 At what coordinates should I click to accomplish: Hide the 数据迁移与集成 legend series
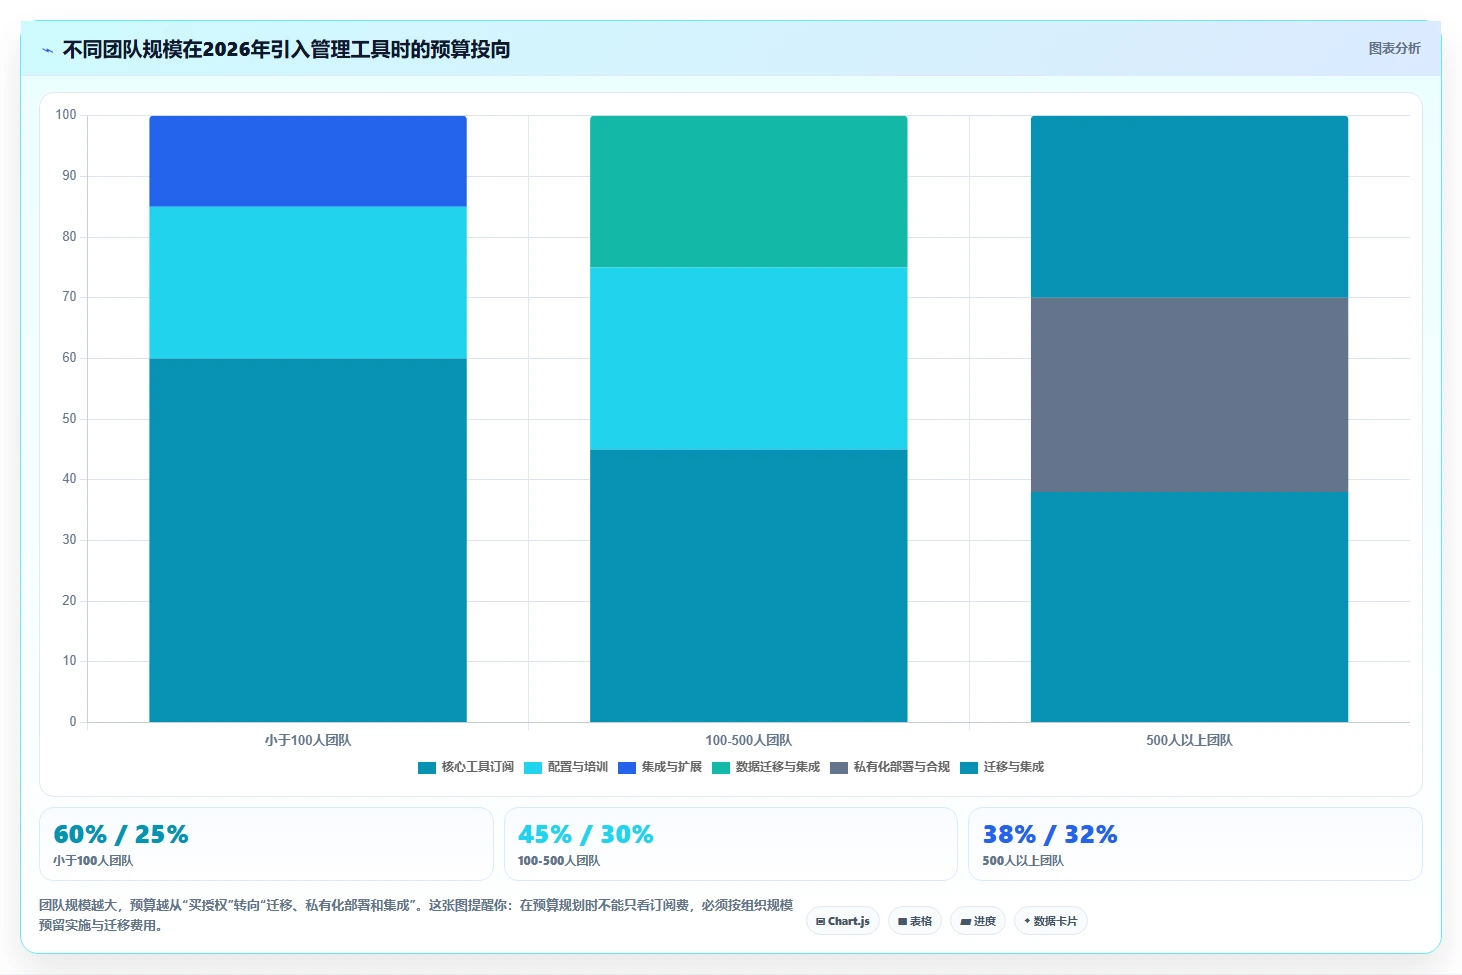(x=766, y=768)
